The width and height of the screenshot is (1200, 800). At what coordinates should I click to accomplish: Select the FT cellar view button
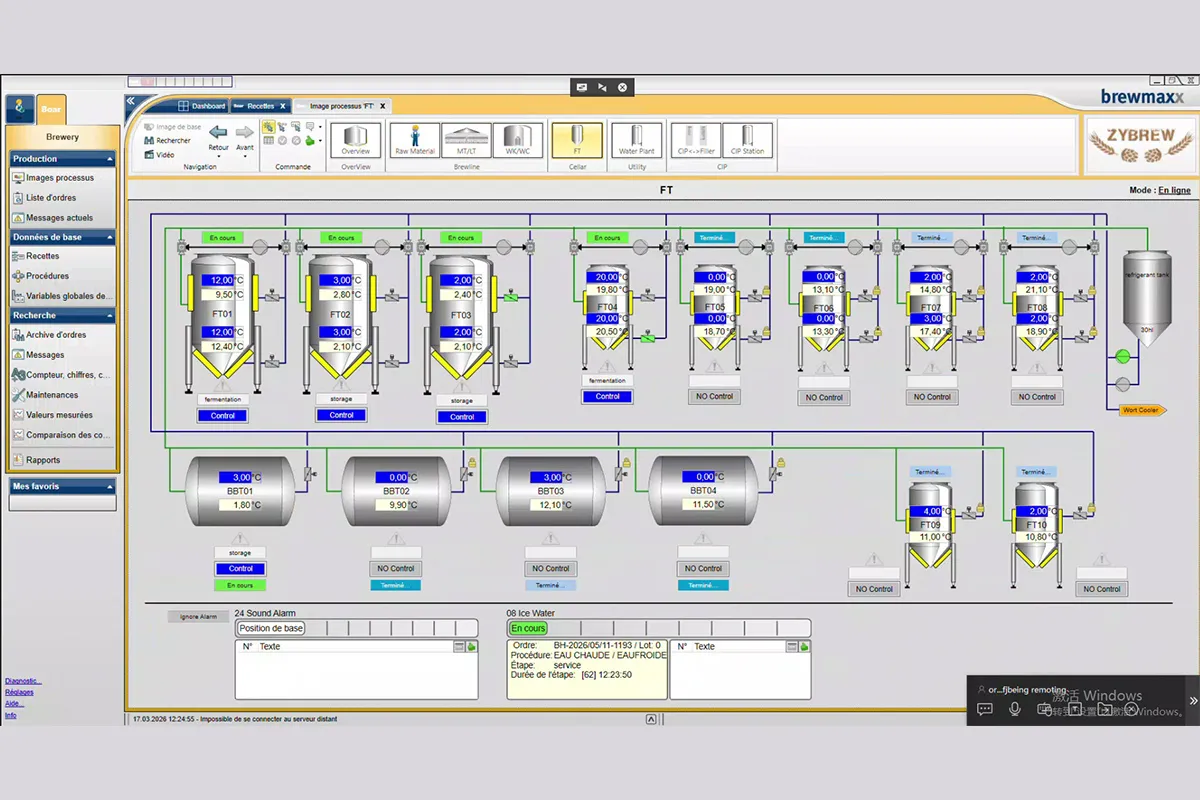coord(577,140)
